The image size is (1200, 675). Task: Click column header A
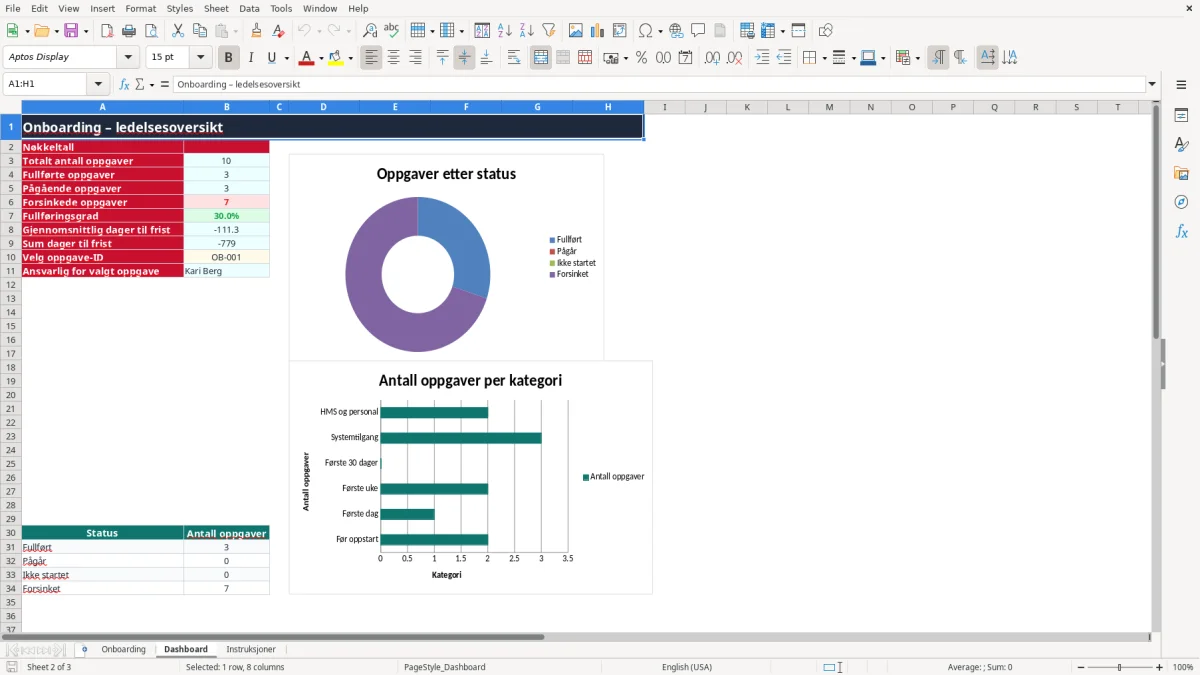coord(102,107)
